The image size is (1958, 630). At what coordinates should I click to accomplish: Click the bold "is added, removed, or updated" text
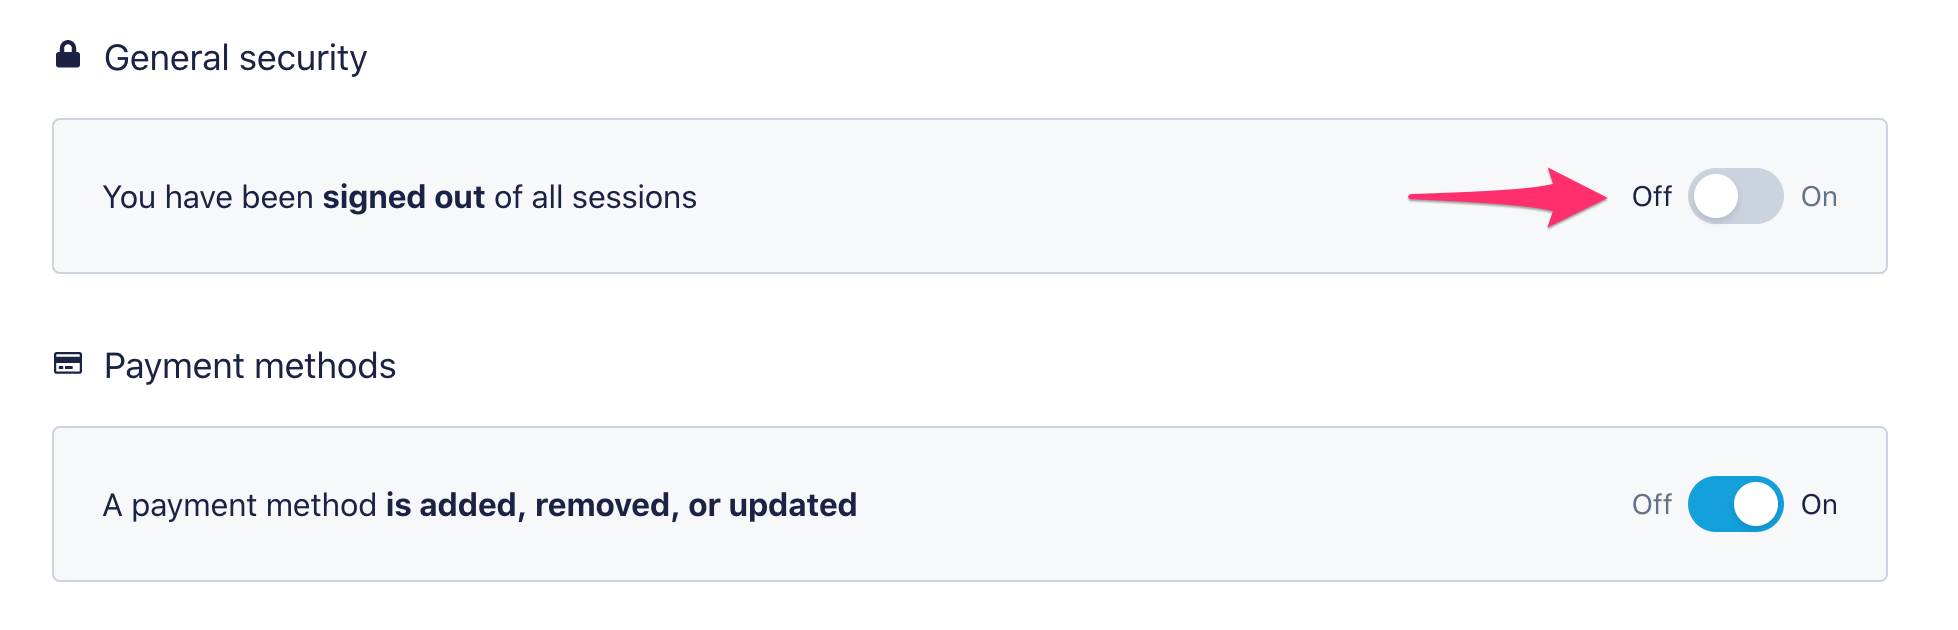621,505
